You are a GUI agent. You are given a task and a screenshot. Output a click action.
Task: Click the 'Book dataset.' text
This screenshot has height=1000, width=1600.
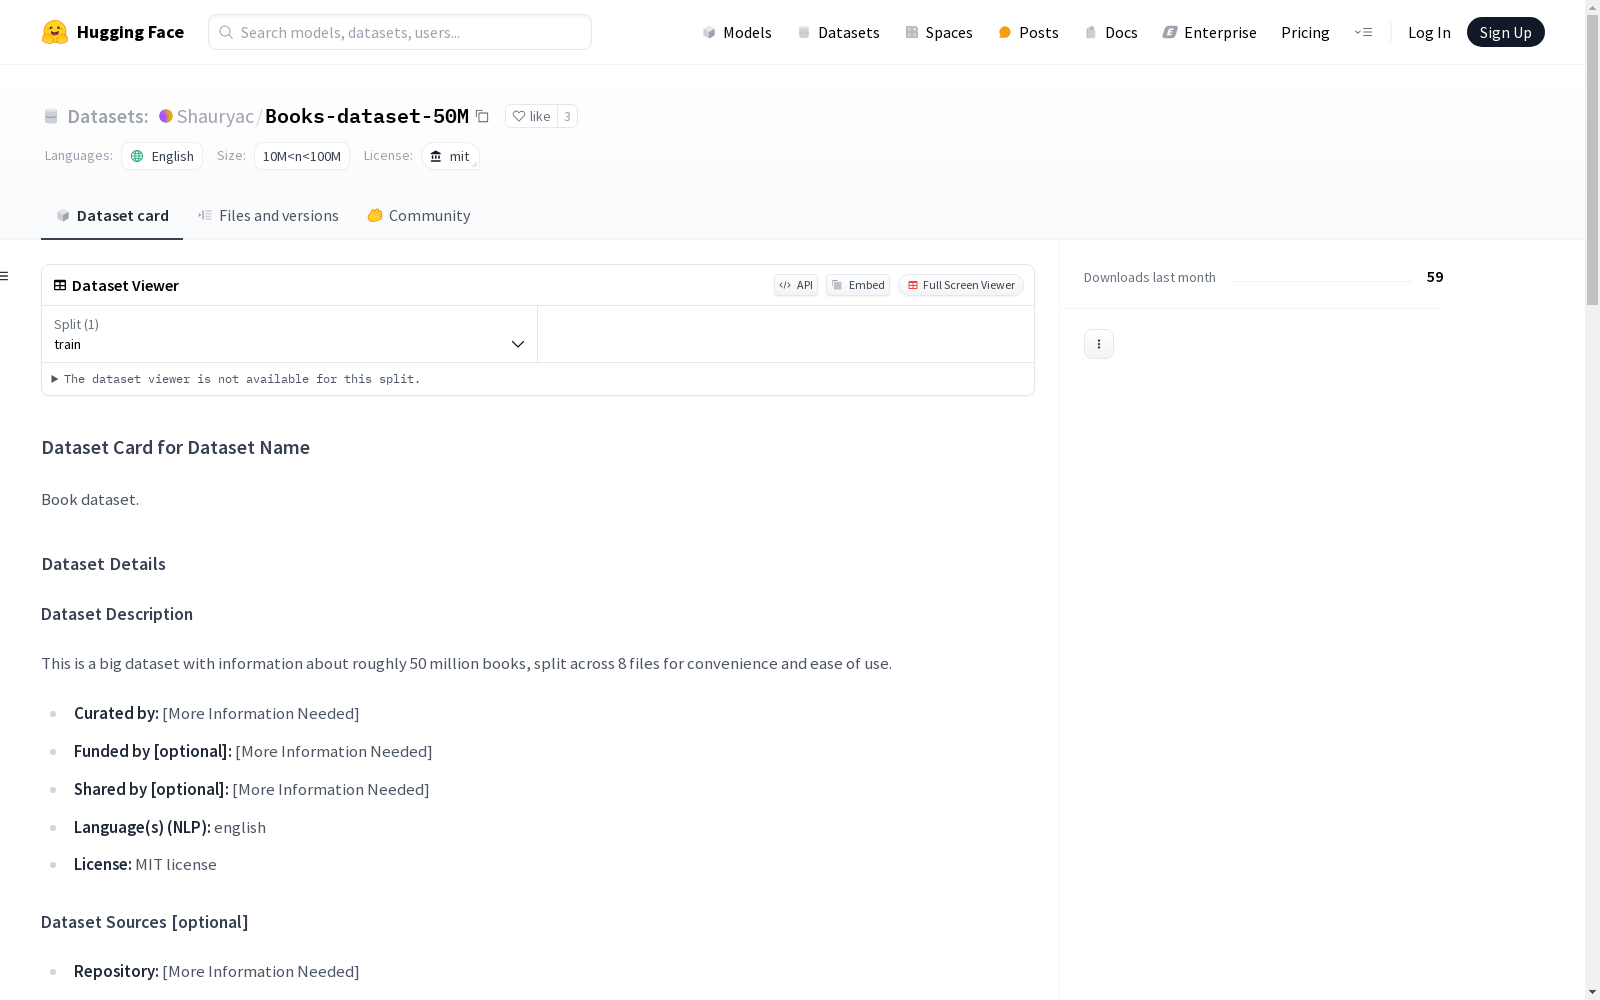coord(90,500)
